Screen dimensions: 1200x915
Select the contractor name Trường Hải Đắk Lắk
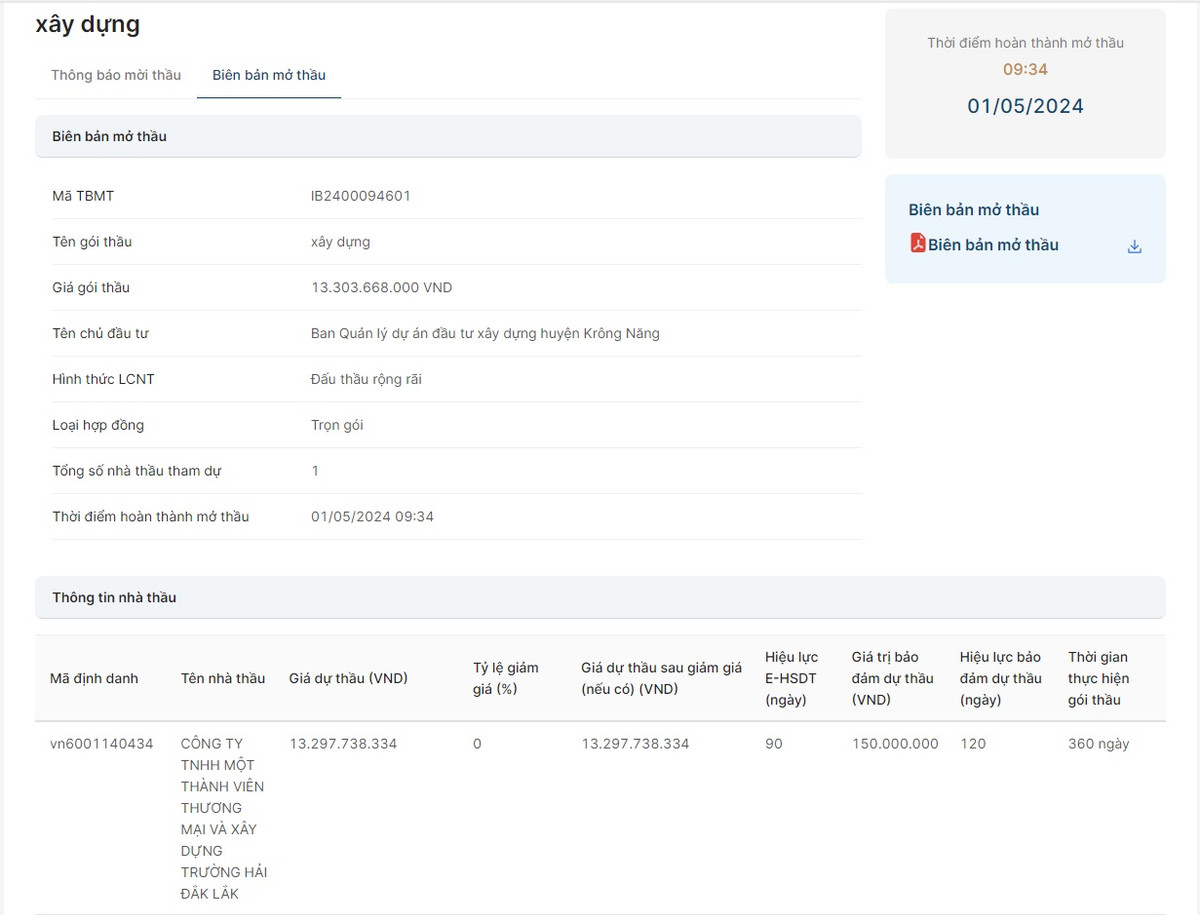[223, 818]
